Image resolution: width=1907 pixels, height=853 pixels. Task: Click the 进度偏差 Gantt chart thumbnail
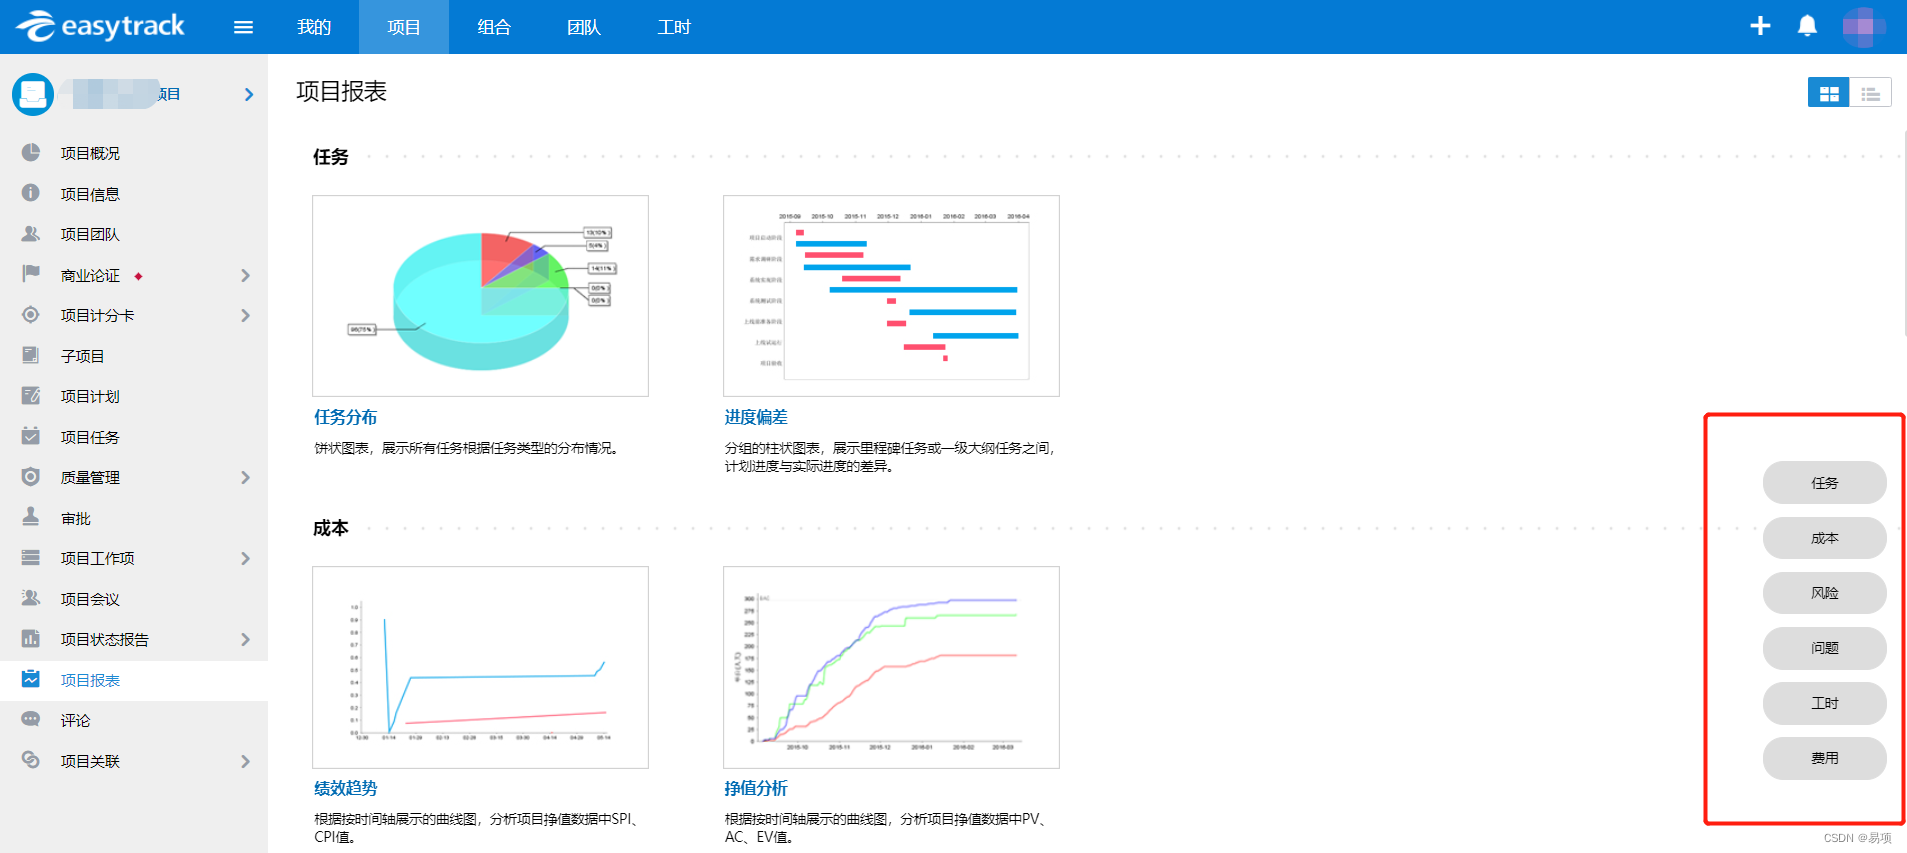pyautogui.click(x=891, y=296)
